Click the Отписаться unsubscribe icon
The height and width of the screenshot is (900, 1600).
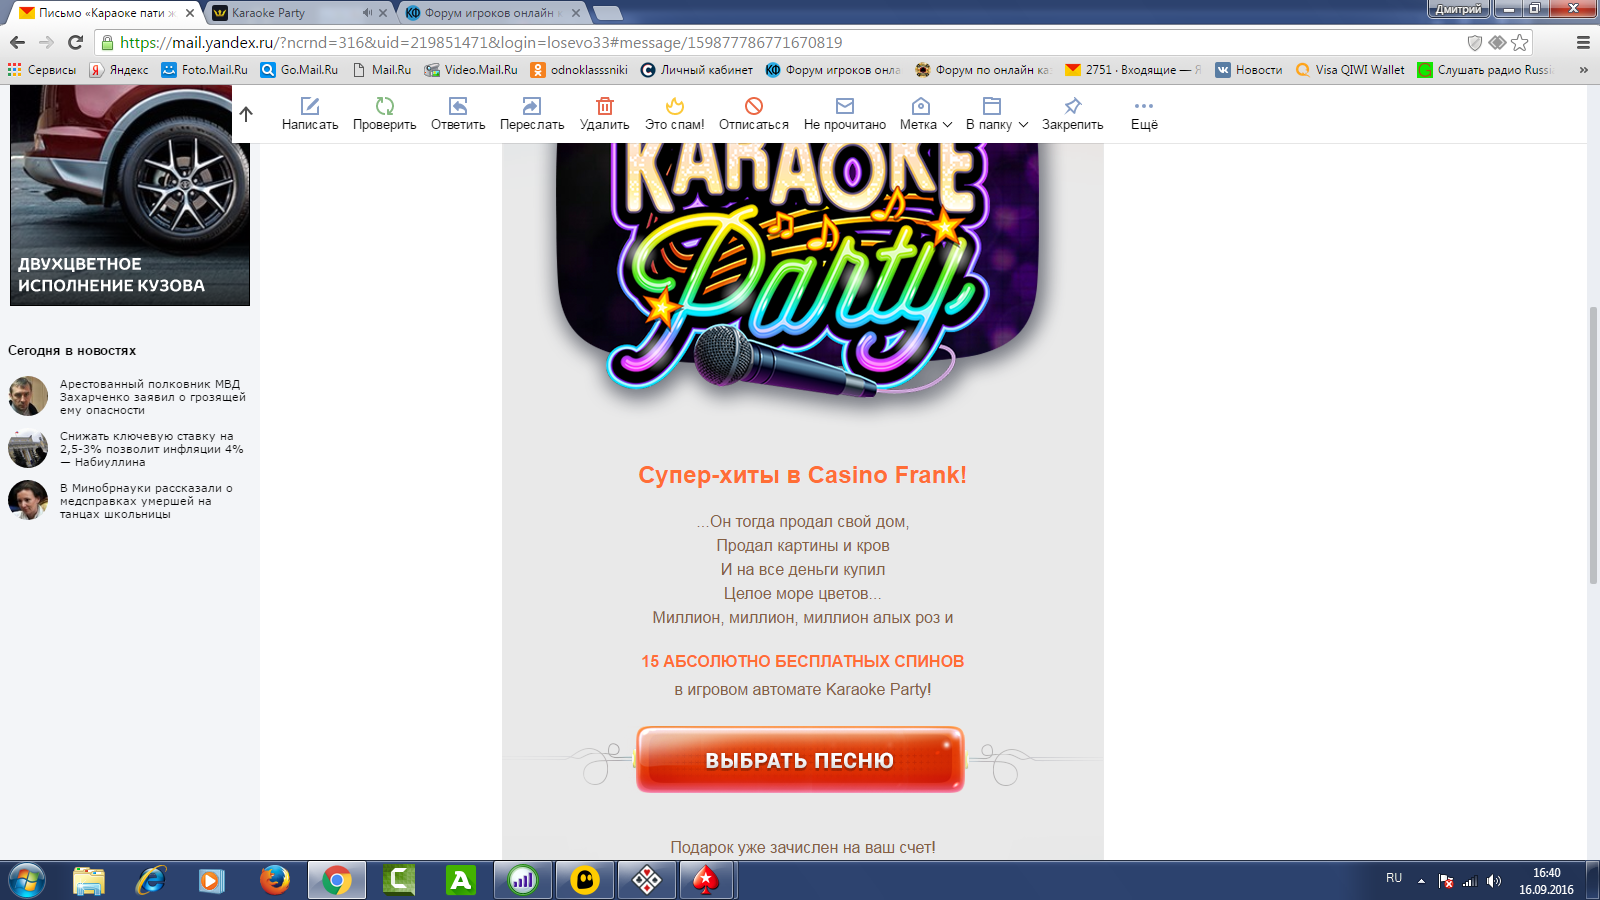click(754, 106)
